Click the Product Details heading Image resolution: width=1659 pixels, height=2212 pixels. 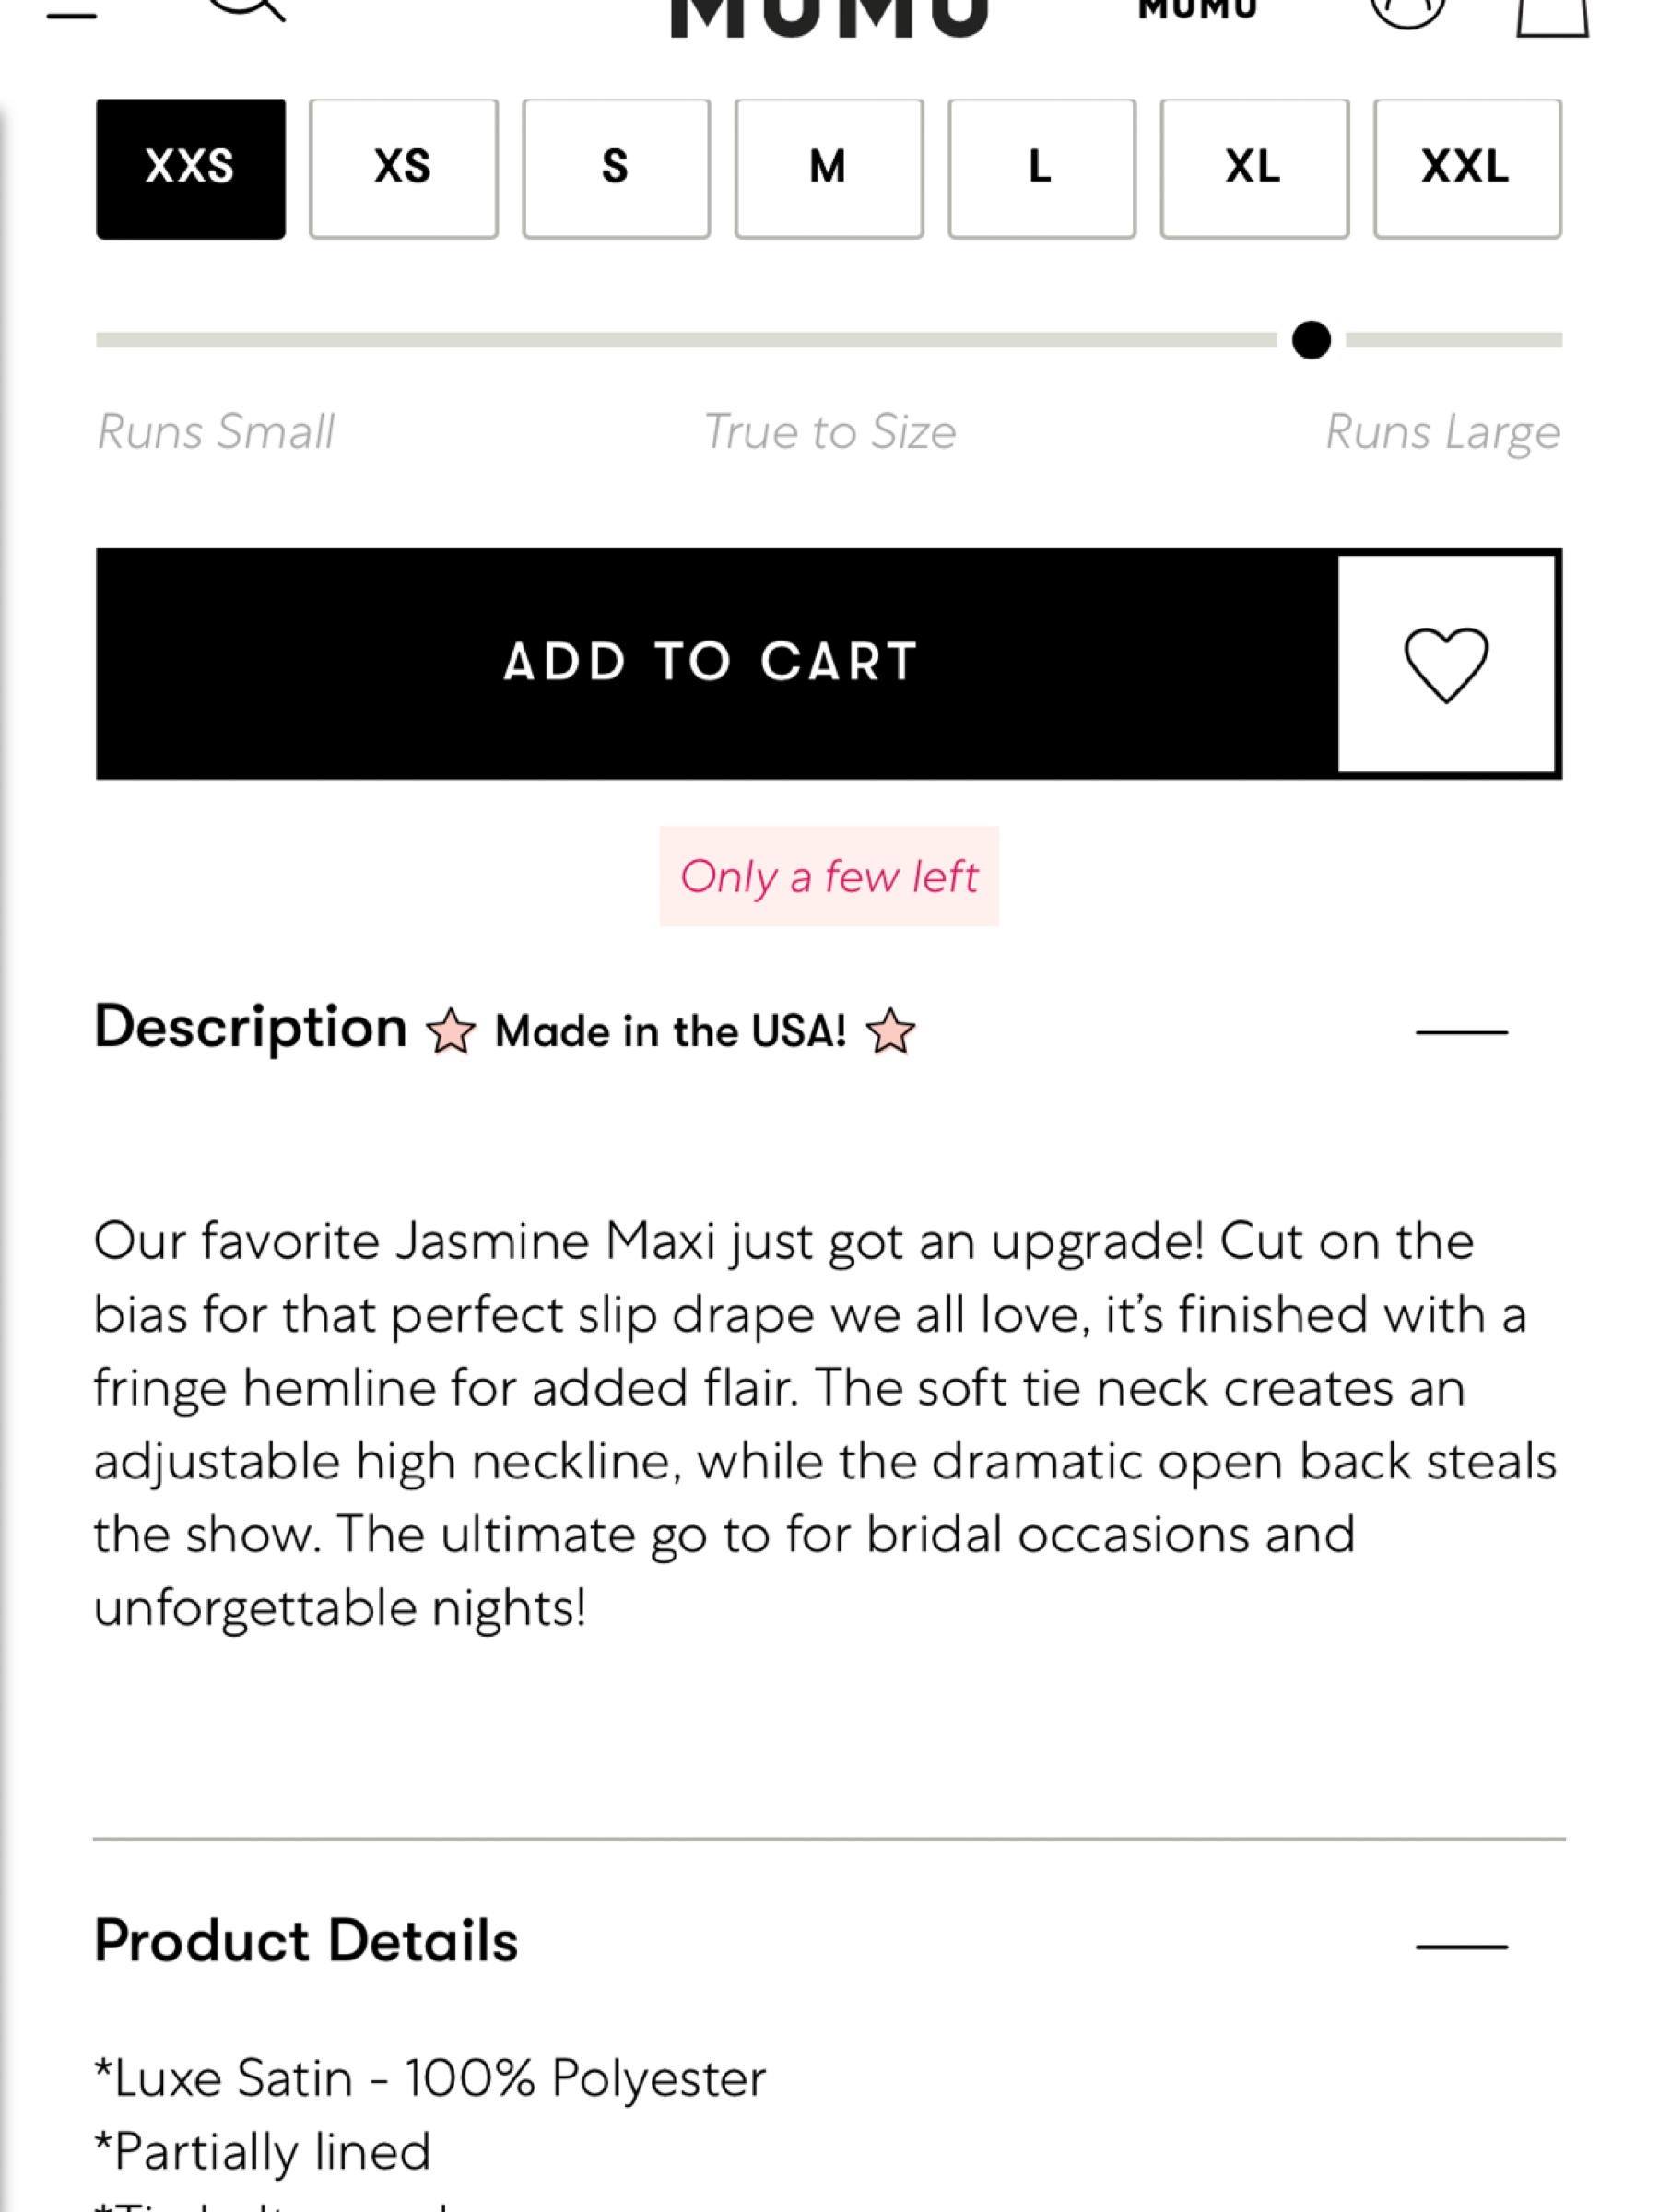[306, 1941]
